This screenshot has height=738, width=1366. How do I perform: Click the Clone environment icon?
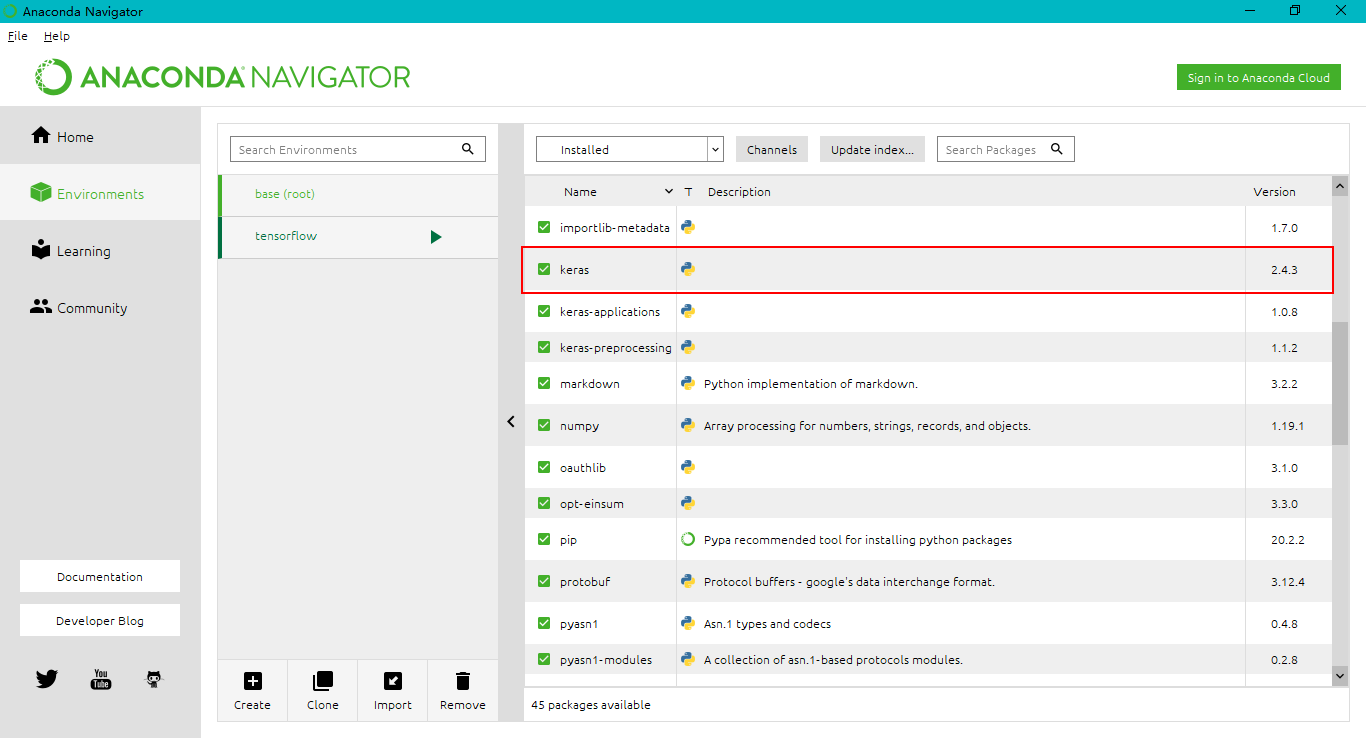point(322,681)
